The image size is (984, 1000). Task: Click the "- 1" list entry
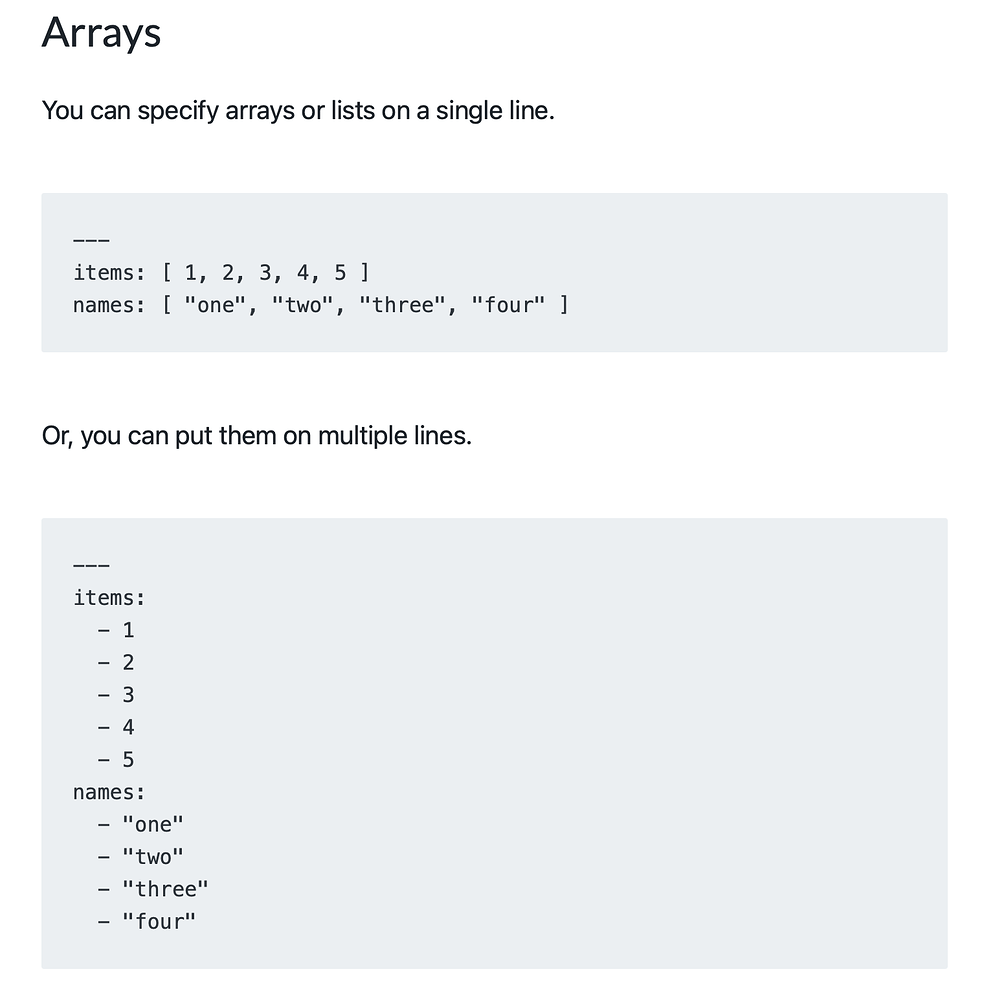tap(116, 630)
